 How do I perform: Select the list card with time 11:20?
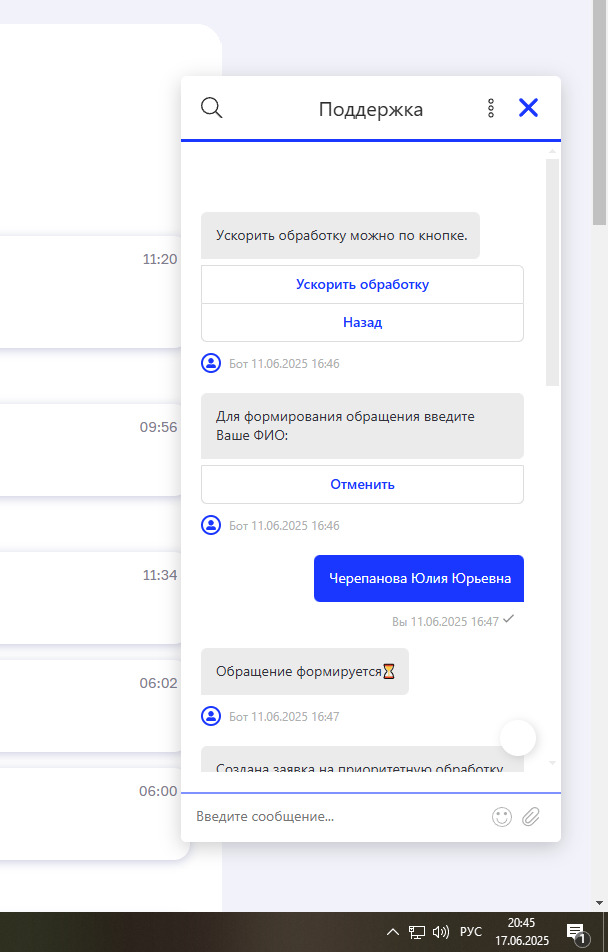click(x=90, y=291)
